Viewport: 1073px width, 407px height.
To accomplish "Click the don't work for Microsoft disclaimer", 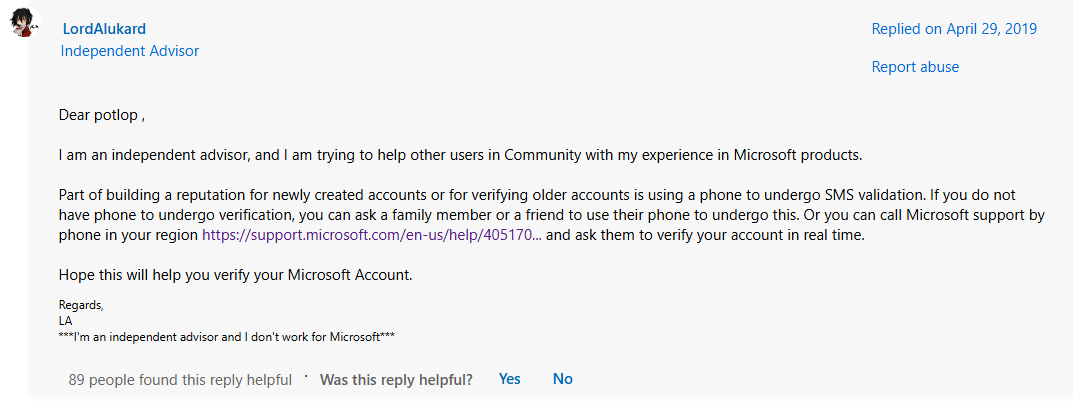I will (227, 337).
